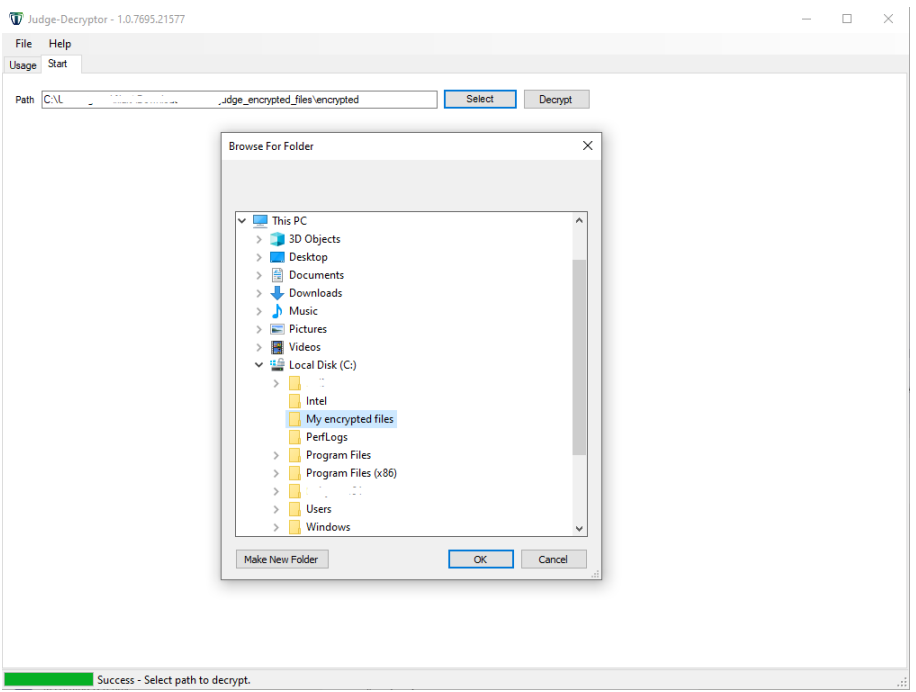Click the 3D Objects folder icon
The height and width of the screenshot is (692, 916).
277,239
